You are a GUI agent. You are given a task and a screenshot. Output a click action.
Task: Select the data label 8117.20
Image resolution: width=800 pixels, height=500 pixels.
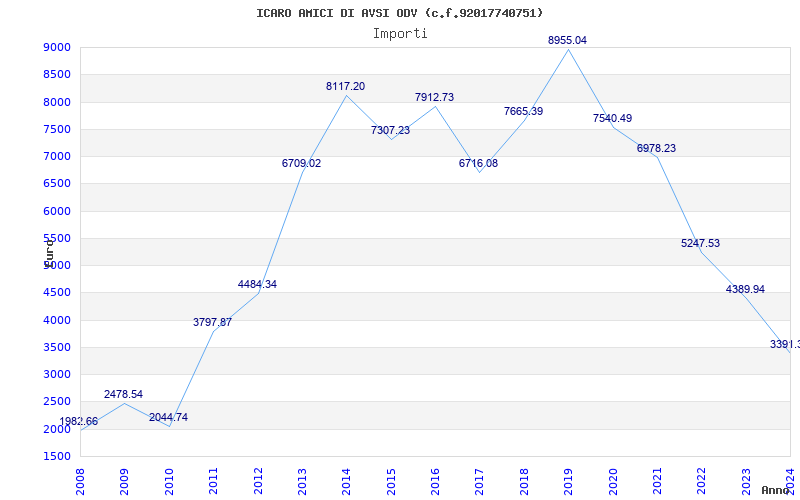point(345,86)
